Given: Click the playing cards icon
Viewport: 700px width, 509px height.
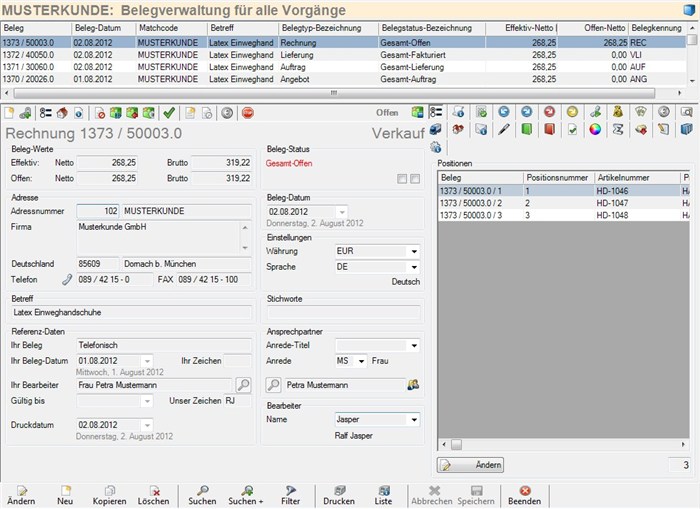Looking at the screenshot, I should 641,112.
